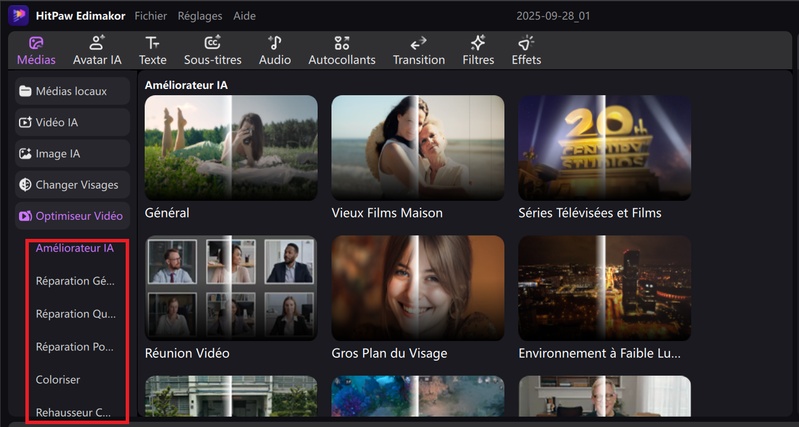
Task: Open the Réglages menu
Action: (200, 16)
